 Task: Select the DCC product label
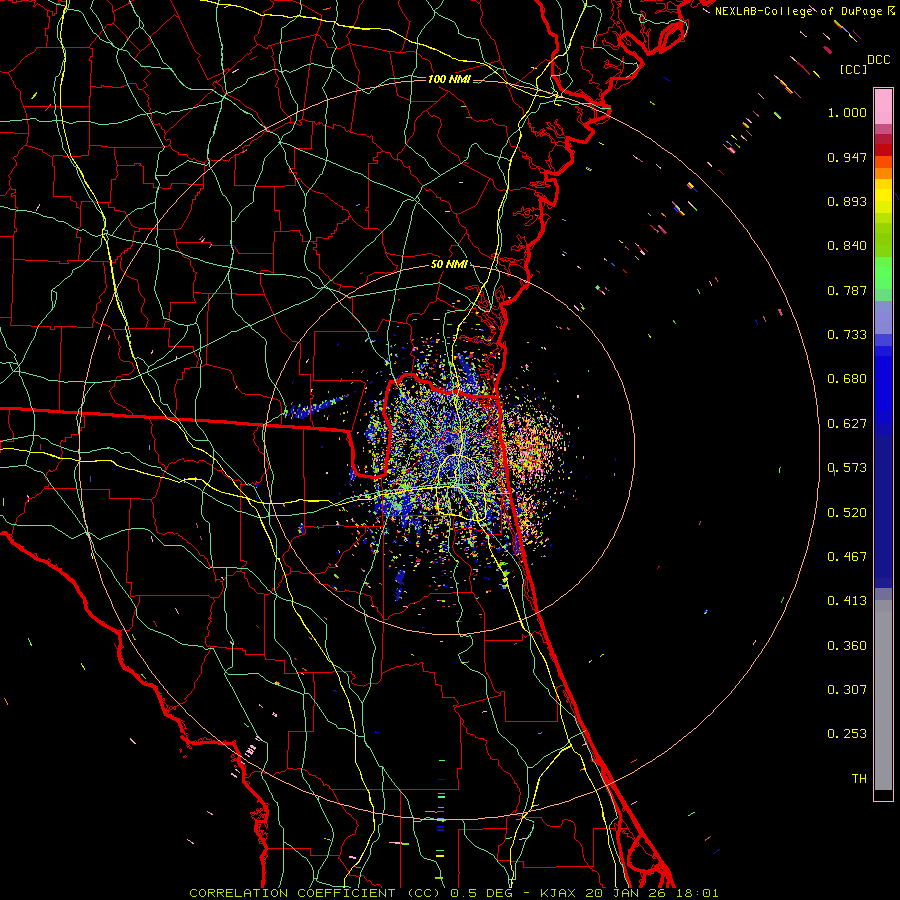pyautogui.click(x=878, y=60)
